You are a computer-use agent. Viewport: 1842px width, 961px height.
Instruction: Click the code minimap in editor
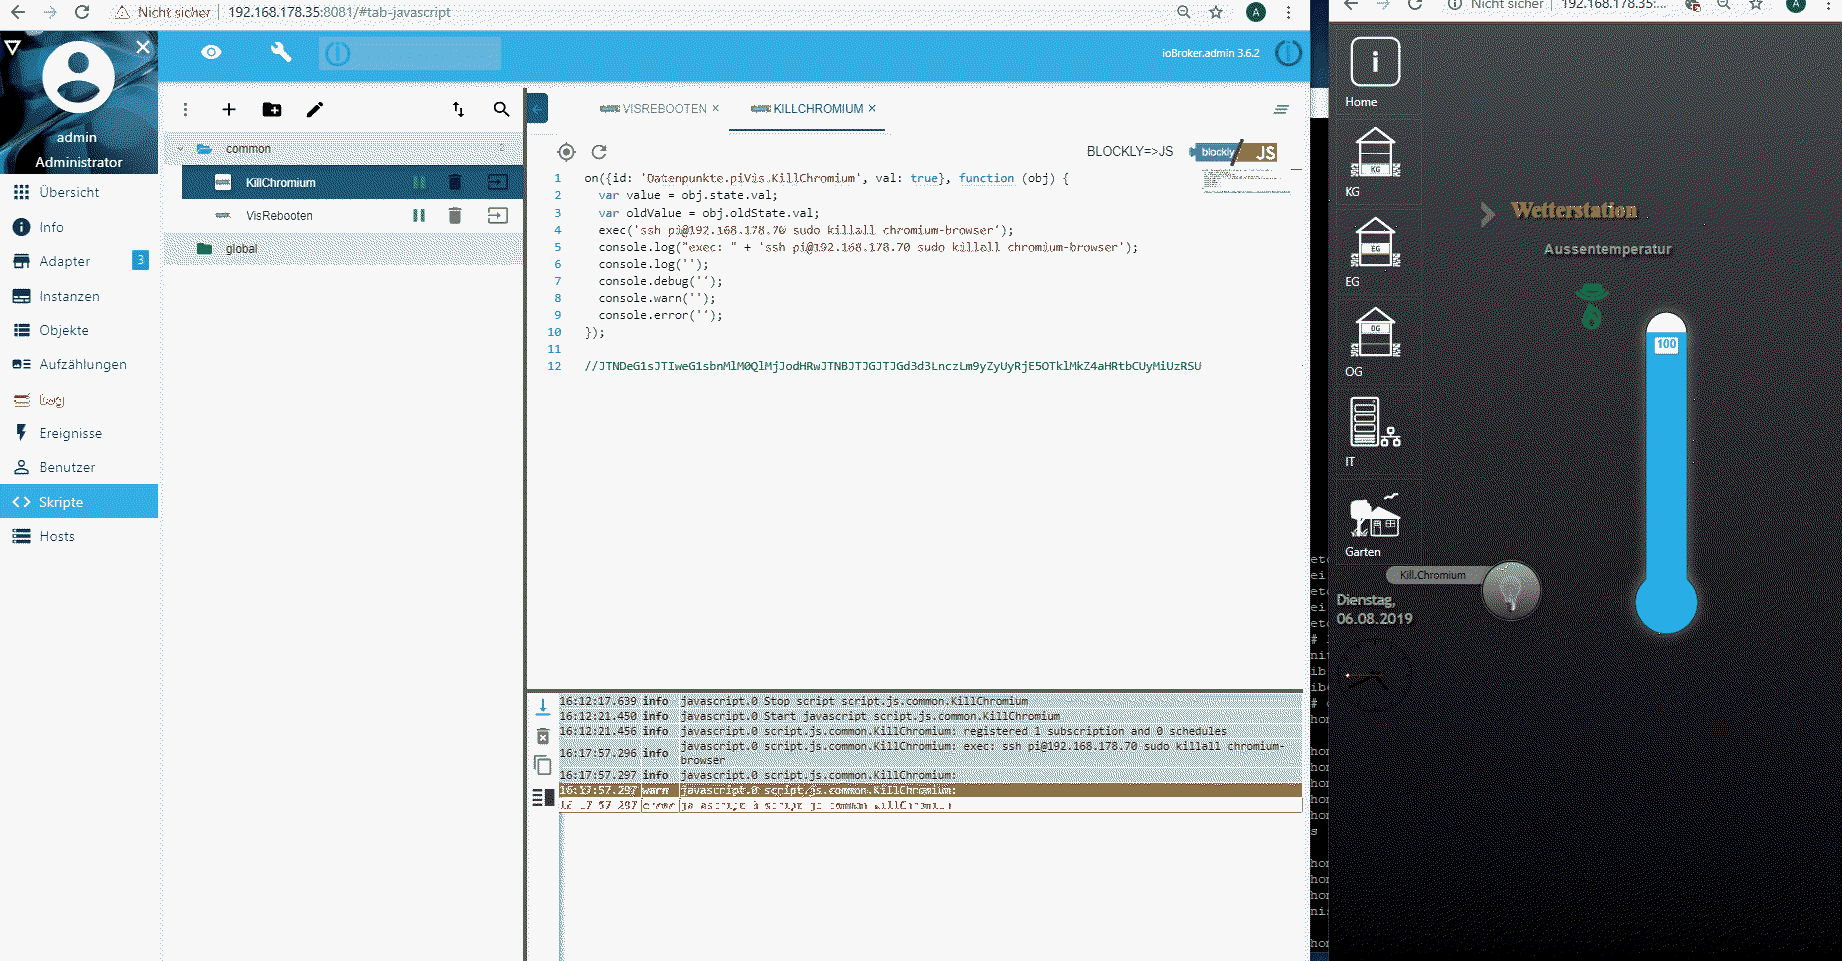(1245, 180)
